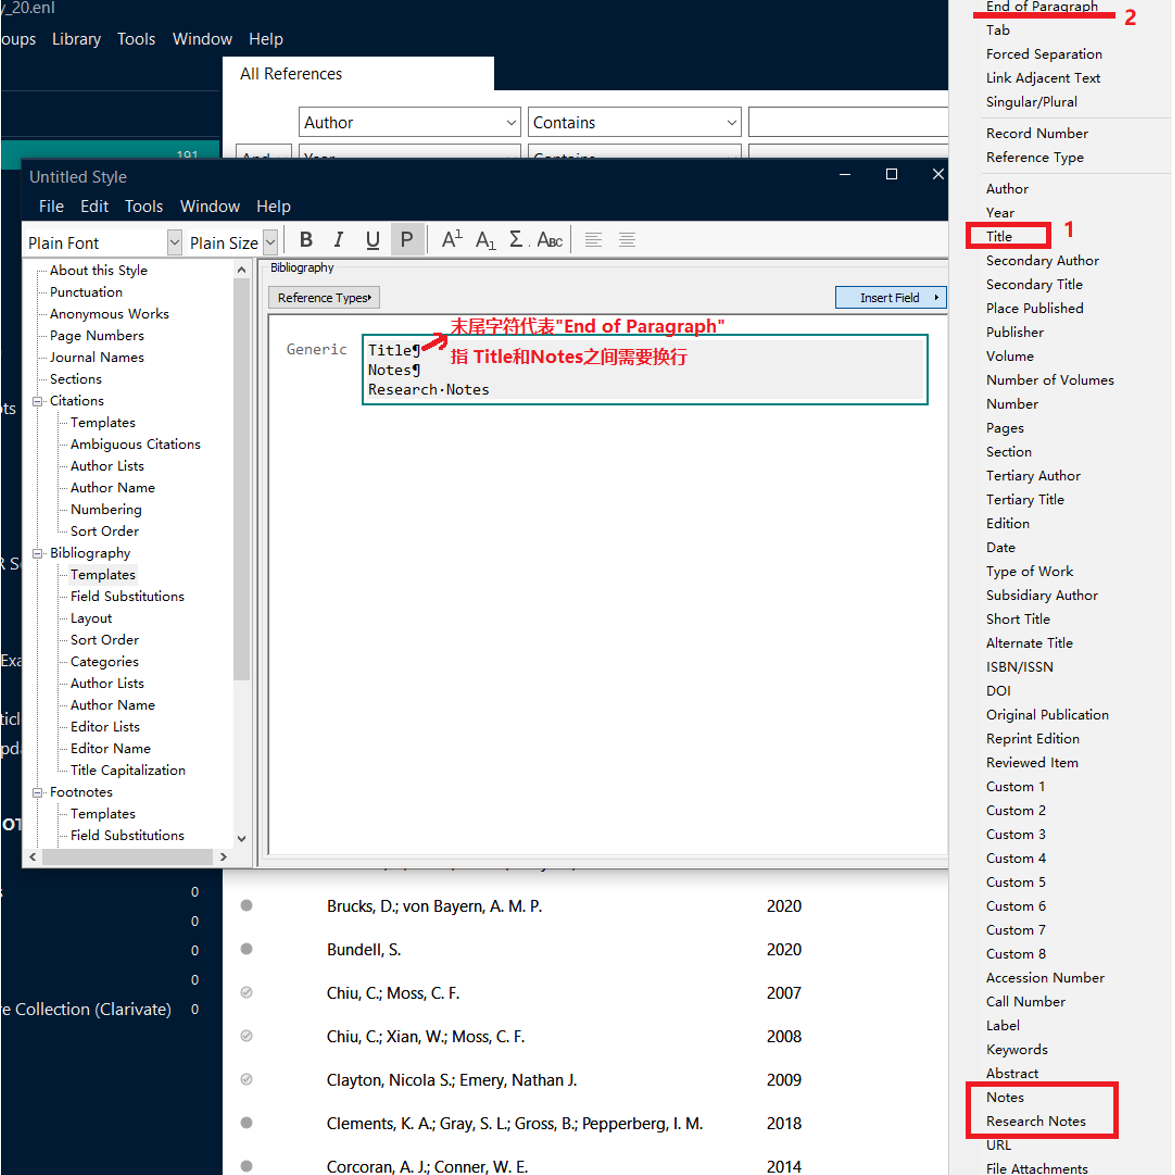Select Page Numbers tree item
The image size is (1175, 1175).
97,336
